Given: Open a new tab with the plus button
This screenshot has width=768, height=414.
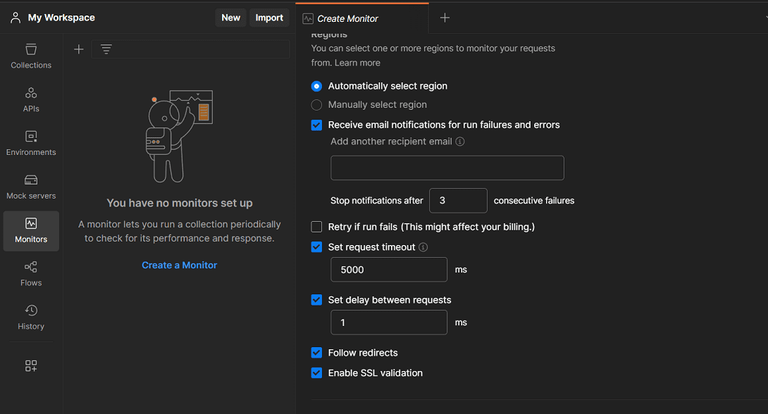Looking at the screenshot, I should click(x=445, y=17).
